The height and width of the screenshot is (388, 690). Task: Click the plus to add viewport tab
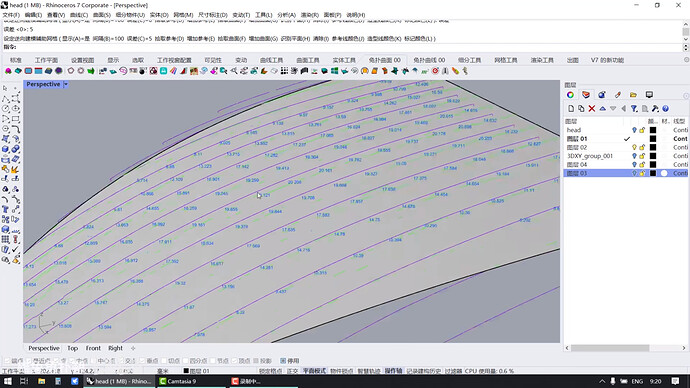click(133, 348)
